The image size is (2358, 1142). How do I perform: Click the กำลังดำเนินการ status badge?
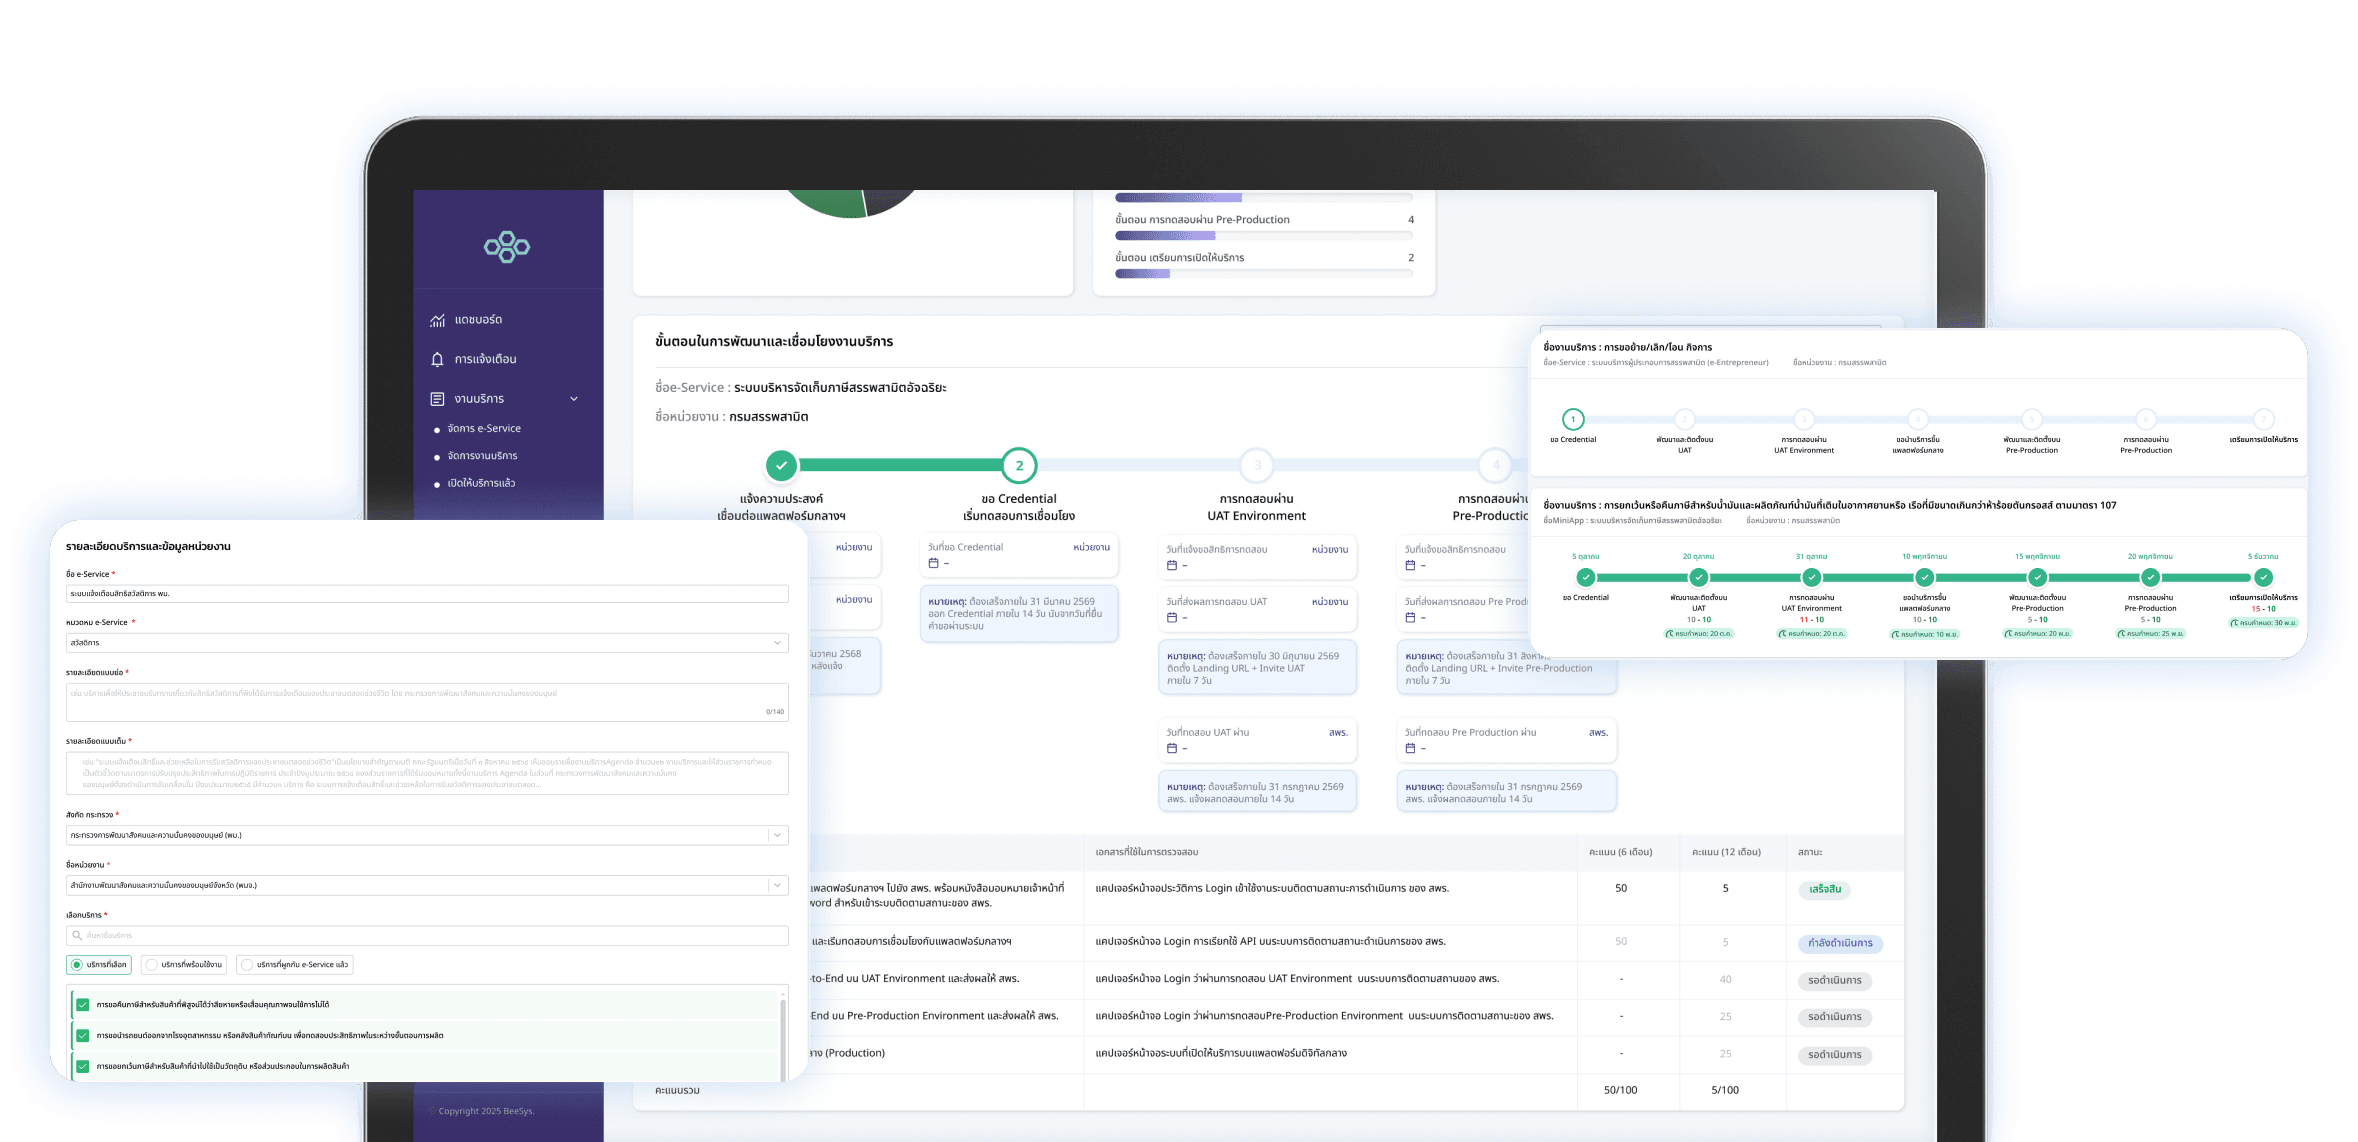(1839, 943)
